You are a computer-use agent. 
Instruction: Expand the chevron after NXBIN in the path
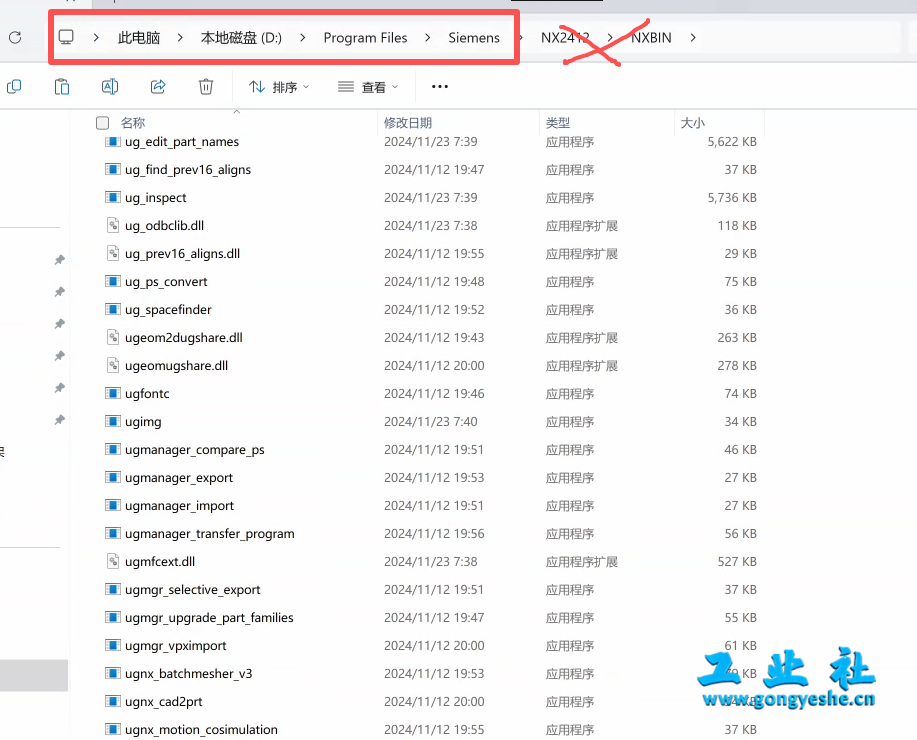tap(694, 38)
